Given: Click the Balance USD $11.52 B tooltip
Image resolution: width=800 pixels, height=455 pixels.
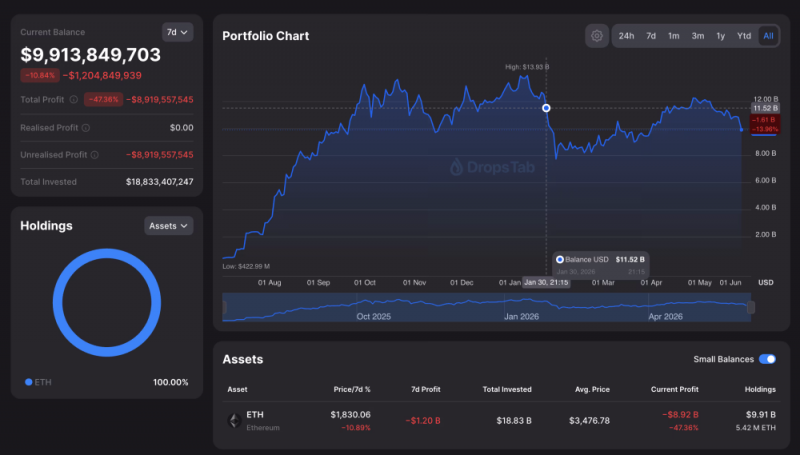Looking at the screenshot, I should coord(601,265).
